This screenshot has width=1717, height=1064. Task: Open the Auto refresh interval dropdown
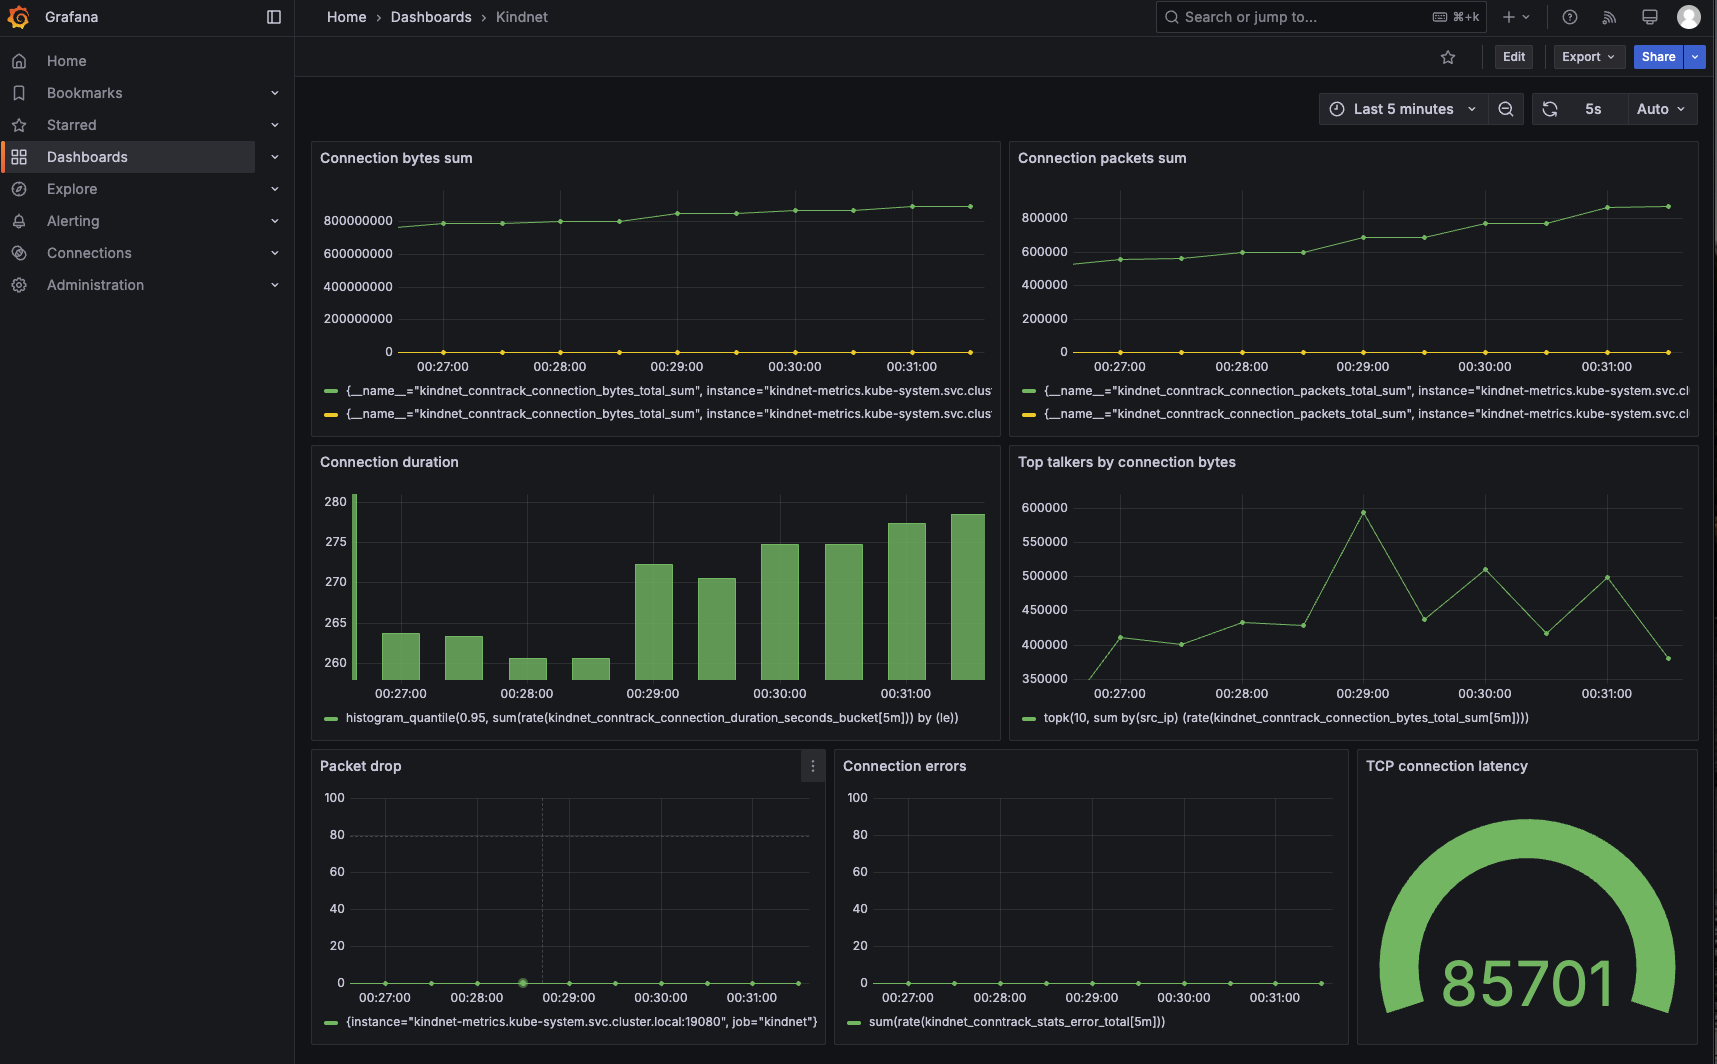tap(1660, 109)
